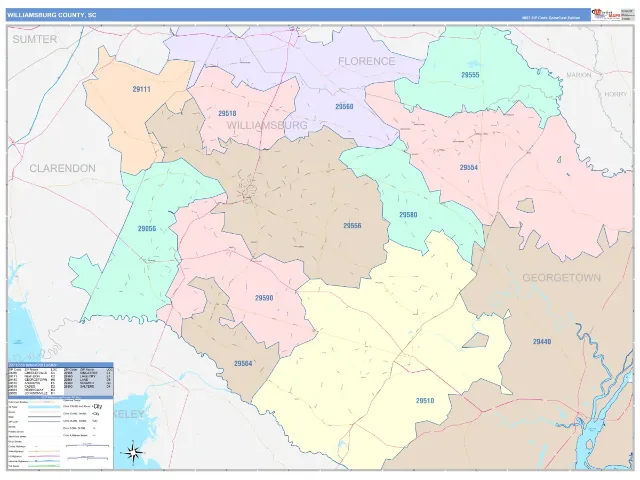Click the "WILLIAMSBURG COUNTY, SC" title text
Image resolution: width=640 pixels, height=480 pixels.
52,15
